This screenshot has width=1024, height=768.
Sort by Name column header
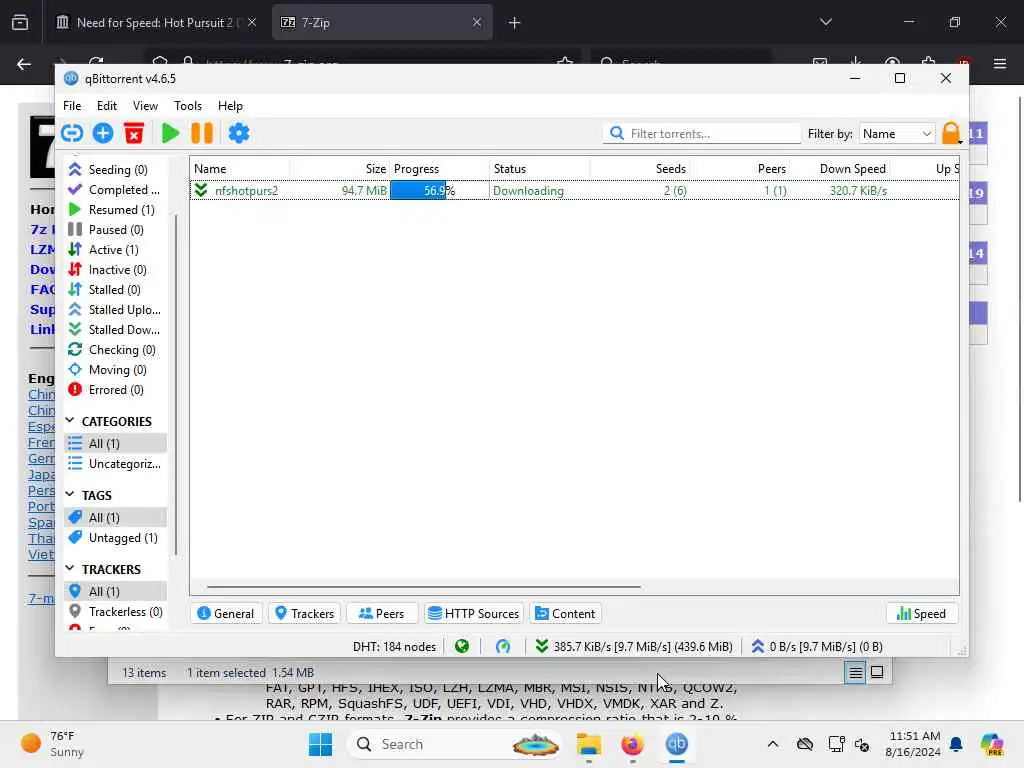pos(240,168)
